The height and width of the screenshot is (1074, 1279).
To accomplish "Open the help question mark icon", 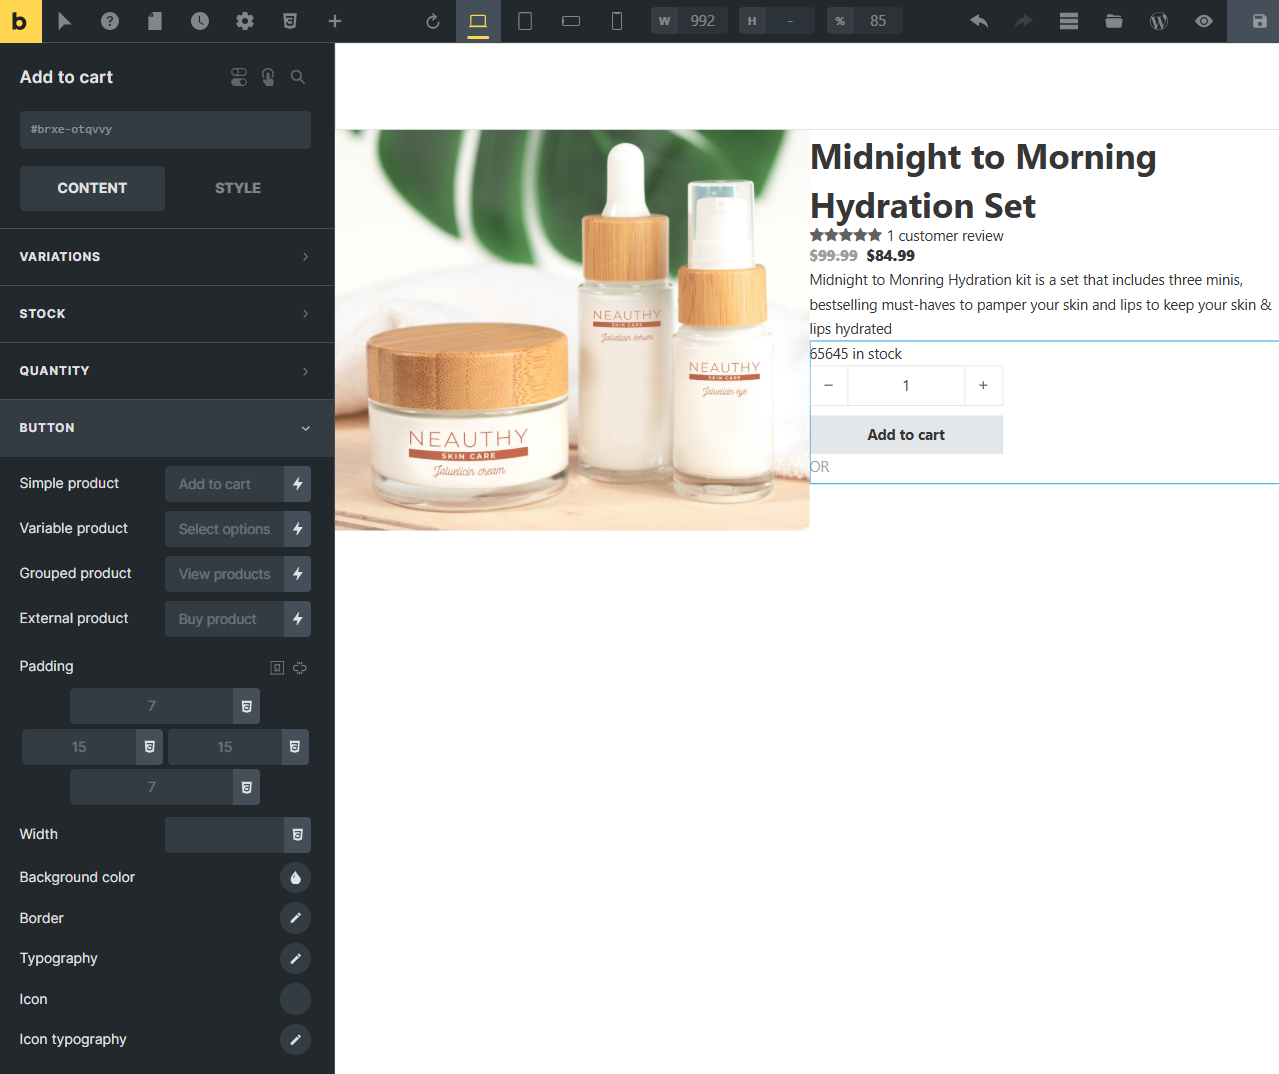I will (x=110, y=21).
